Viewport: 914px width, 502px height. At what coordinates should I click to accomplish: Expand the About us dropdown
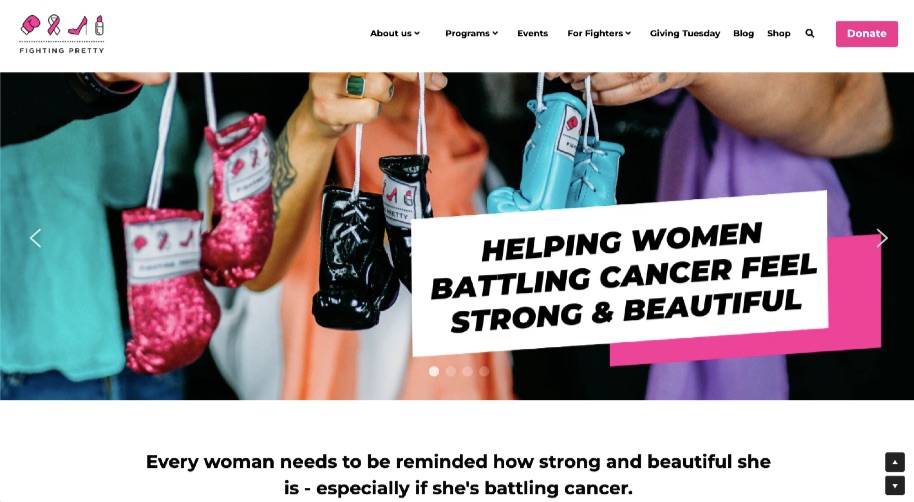[395, 33]
